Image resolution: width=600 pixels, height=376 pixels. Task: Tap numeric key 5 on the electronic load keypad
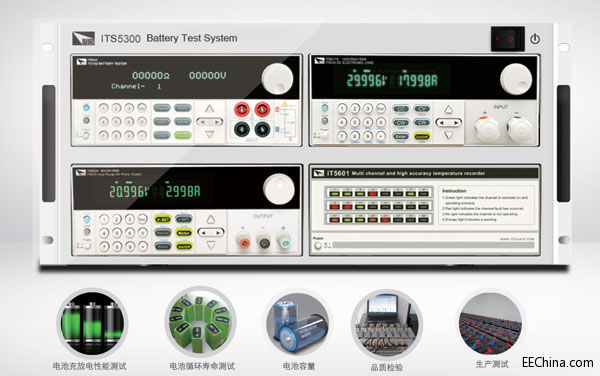pyautogui.click(x=355, y=122)
